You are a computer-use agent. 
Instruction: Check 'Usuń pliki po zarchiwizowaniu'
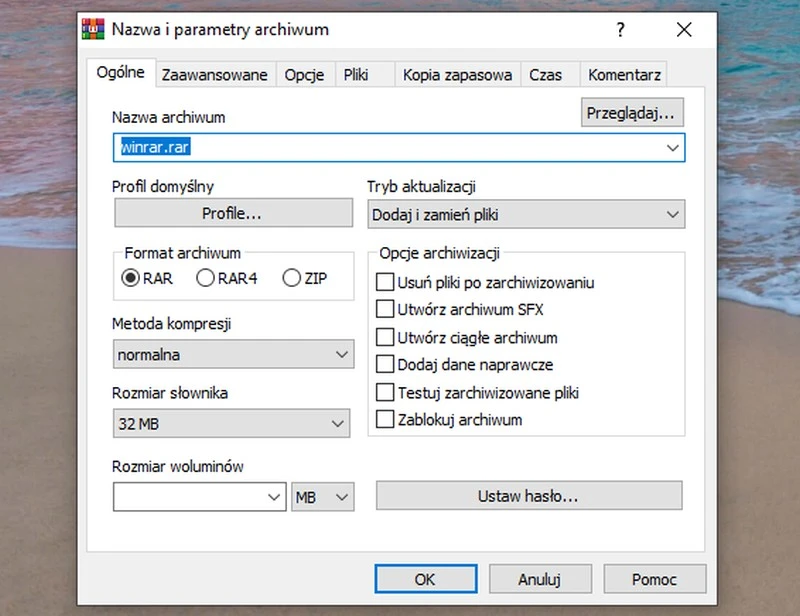tap(383, 283)
